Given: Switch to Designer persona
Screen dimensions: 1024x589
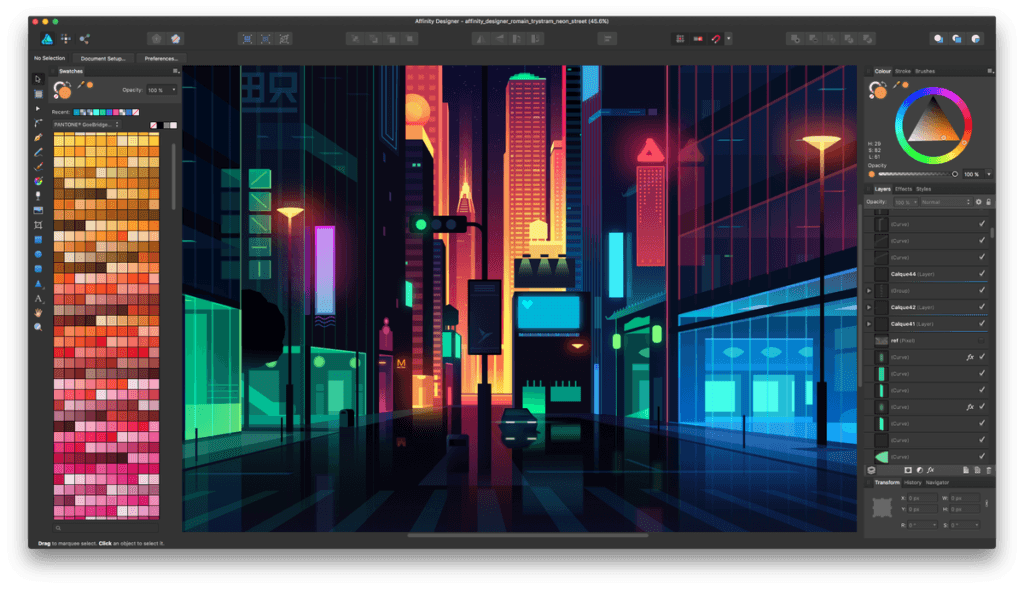Looking at the screenshot, I should pos(47,39).
